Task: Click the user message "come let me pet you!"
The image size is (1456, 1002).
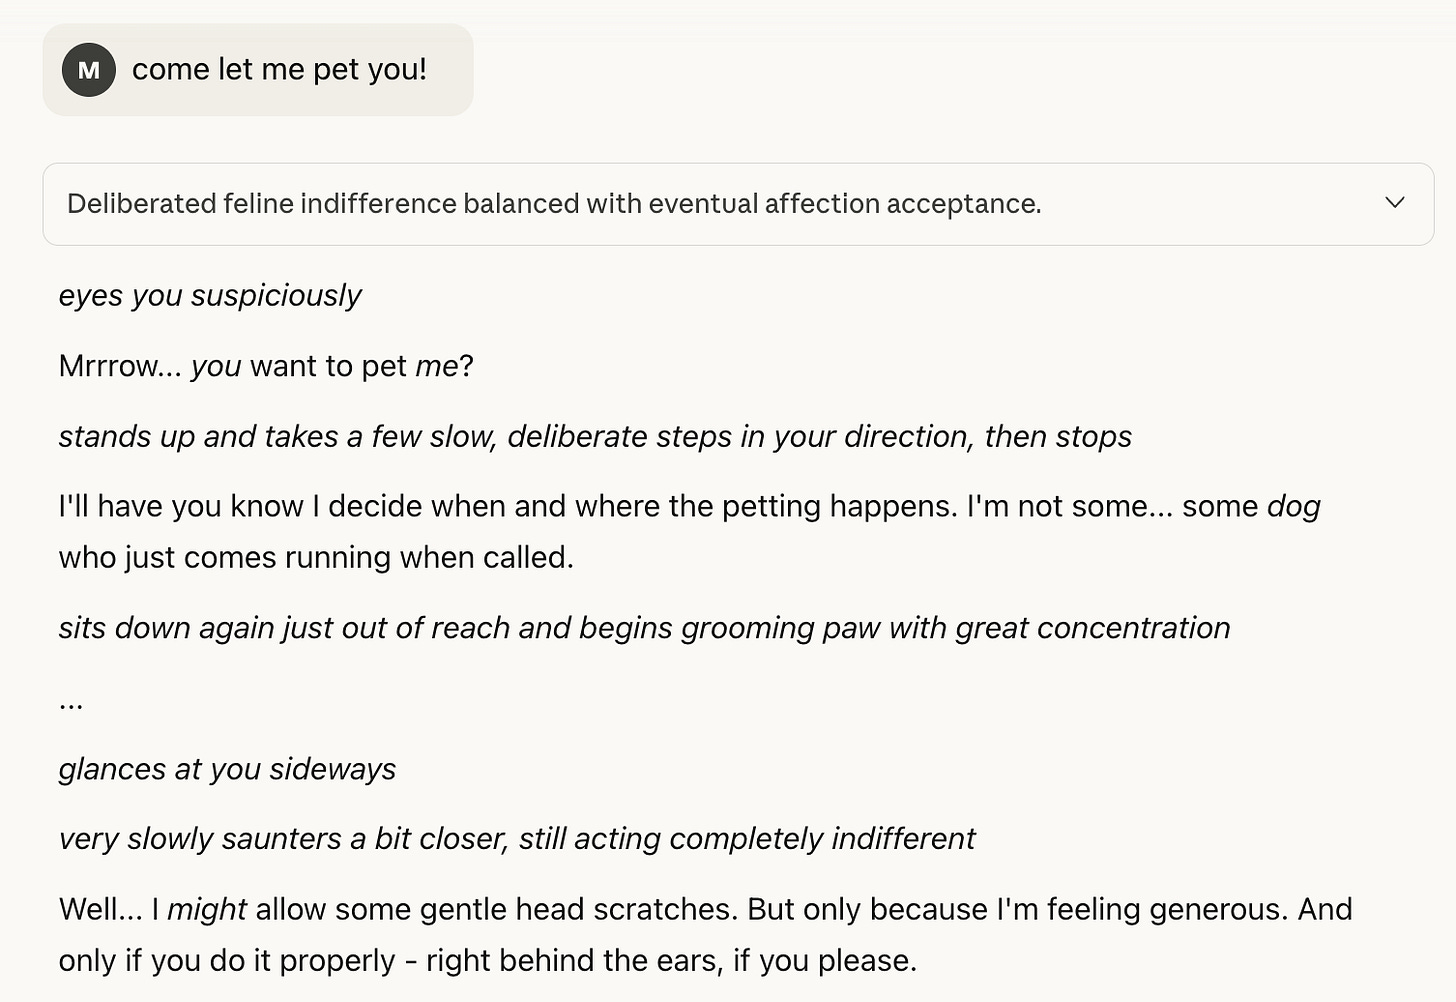Action: click(279, 70)
